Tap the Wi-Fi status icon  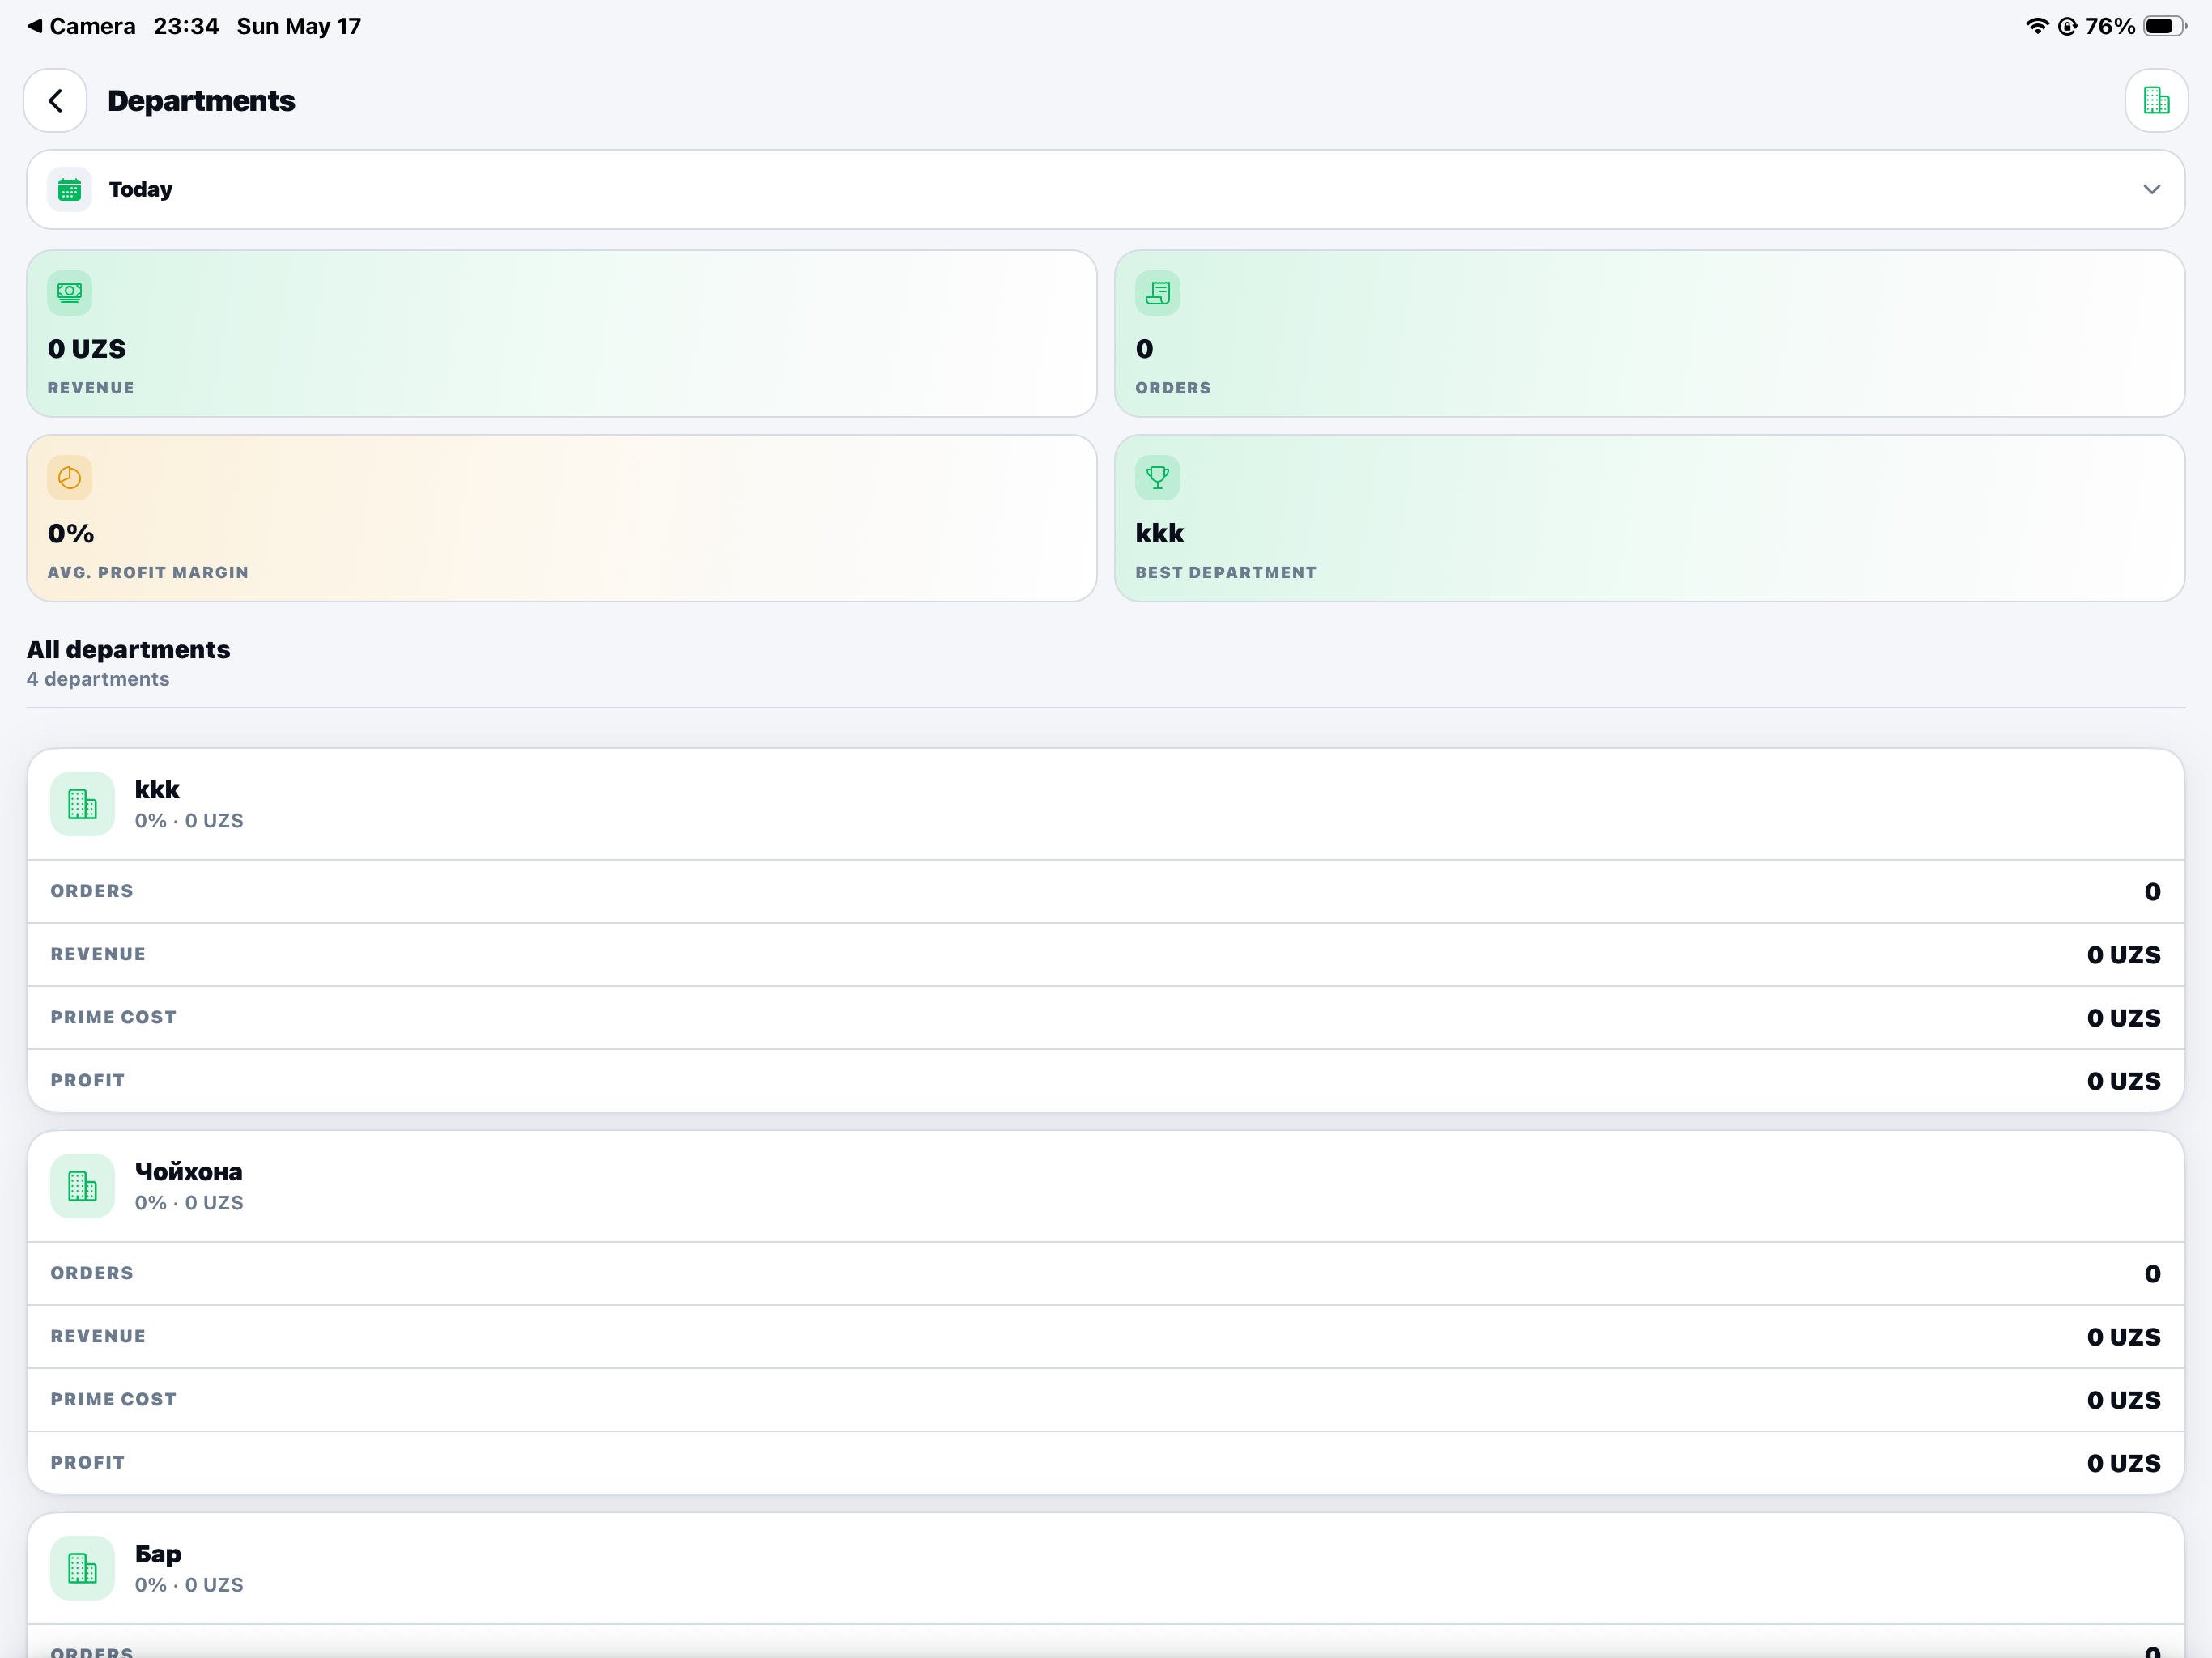click(x=2036, y=26)
